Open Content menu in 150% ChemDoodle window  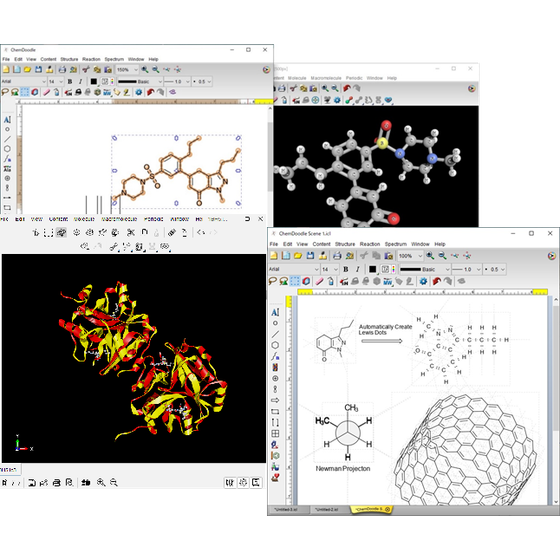pyautogui.click(x=48, y=59)
